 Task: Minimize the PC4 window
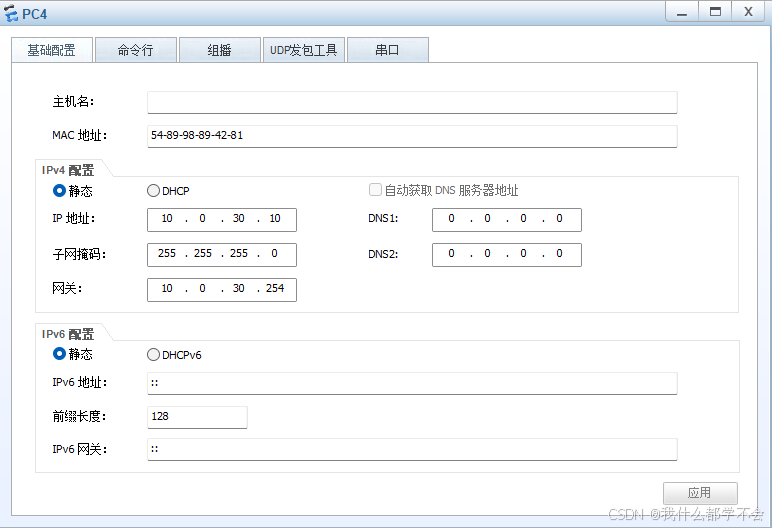tap(682, 12)
